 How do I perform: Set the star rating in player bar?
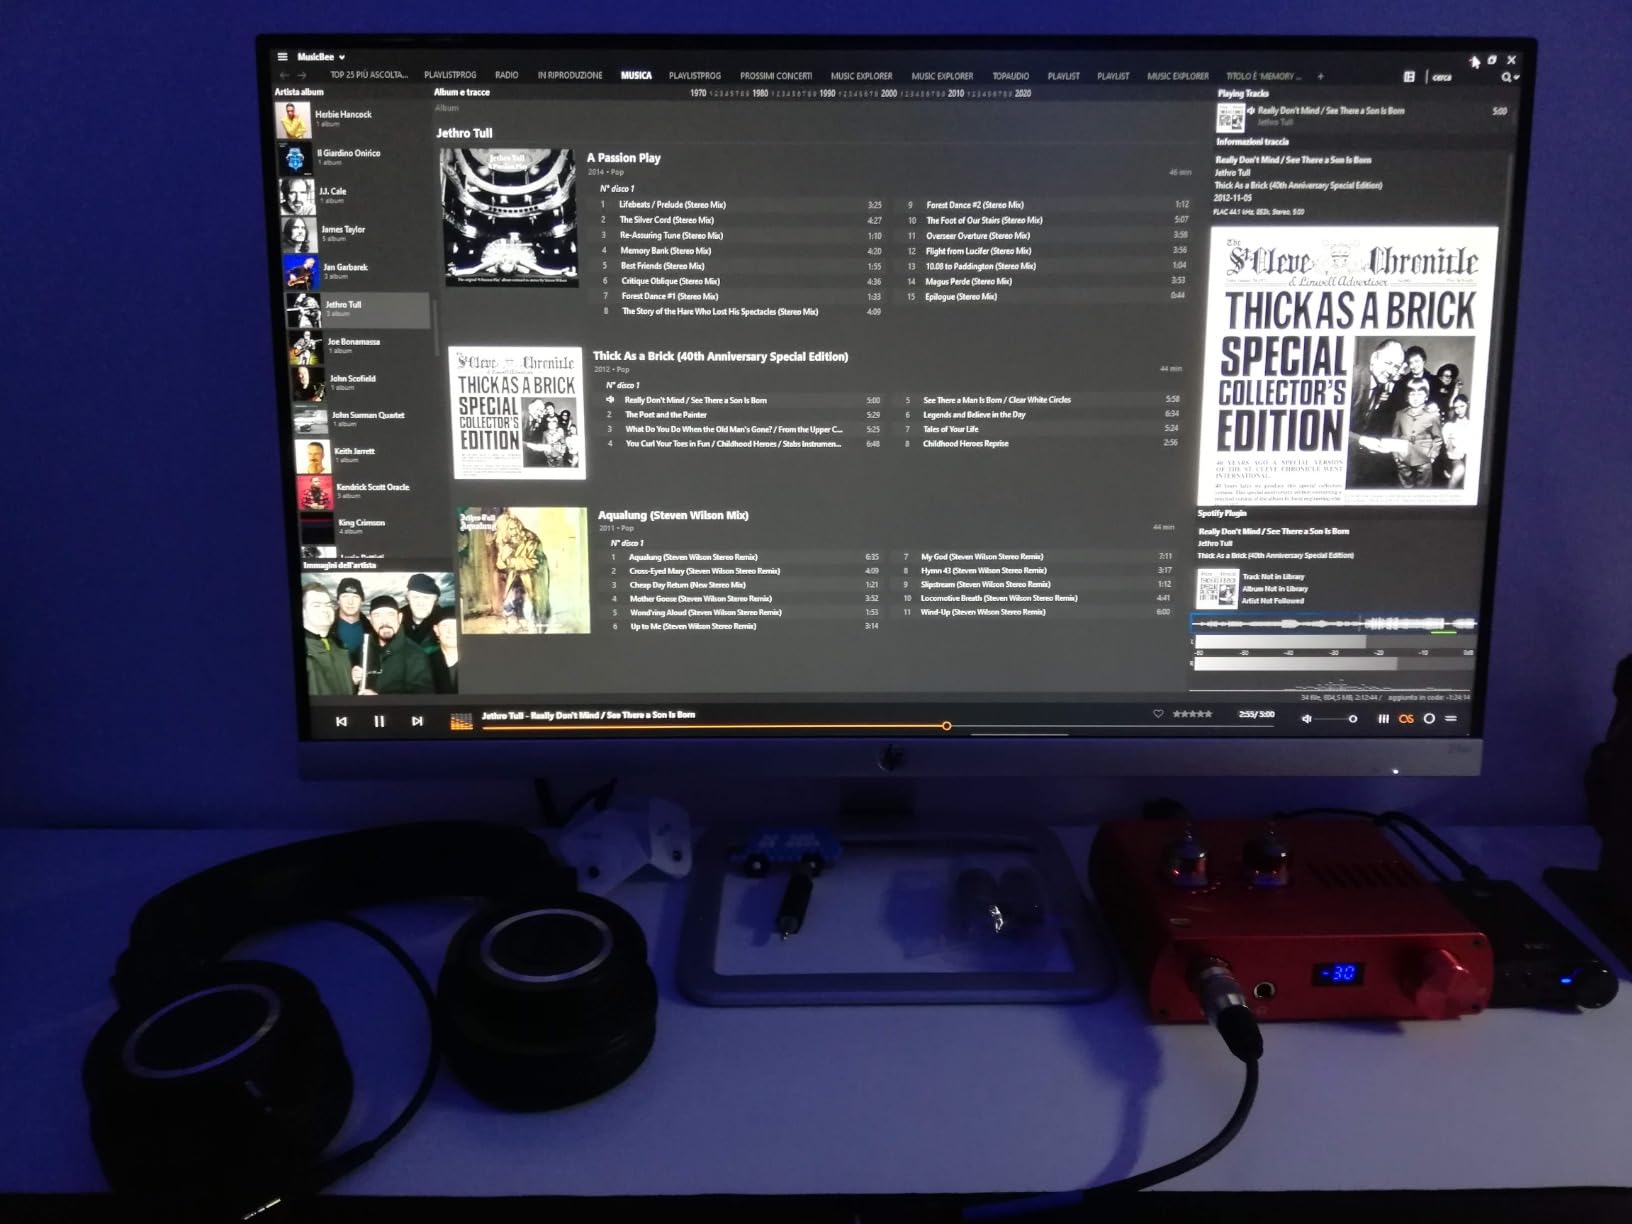tap(1192, 714)
